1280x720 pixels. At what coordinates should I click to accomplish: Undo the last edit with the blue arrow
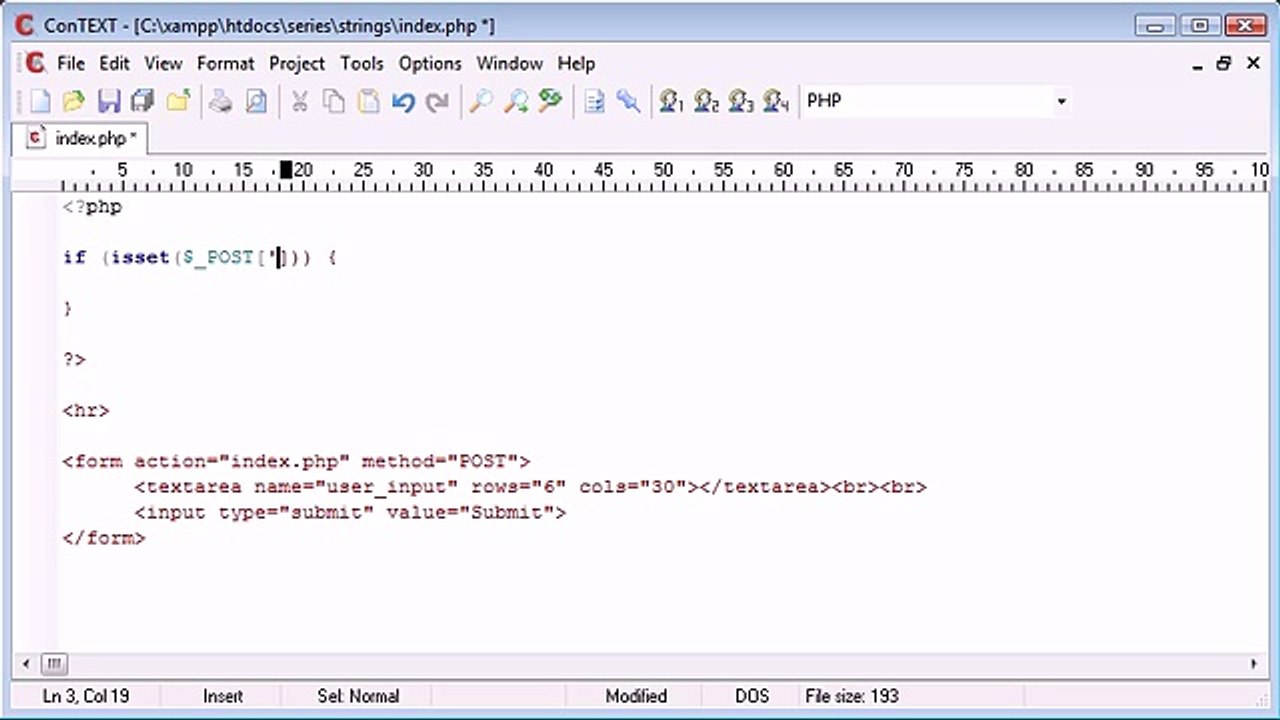pyautogui.click(x=403, y=101)
